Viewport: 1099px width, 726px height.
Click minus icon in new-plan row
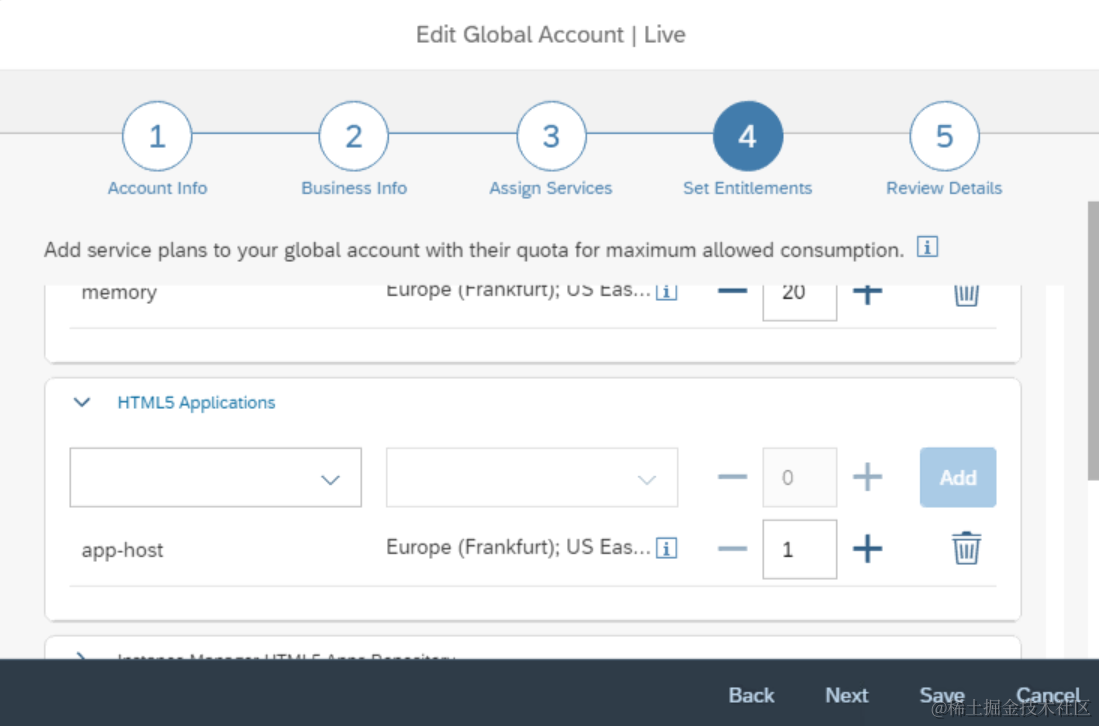click(732, 477)
